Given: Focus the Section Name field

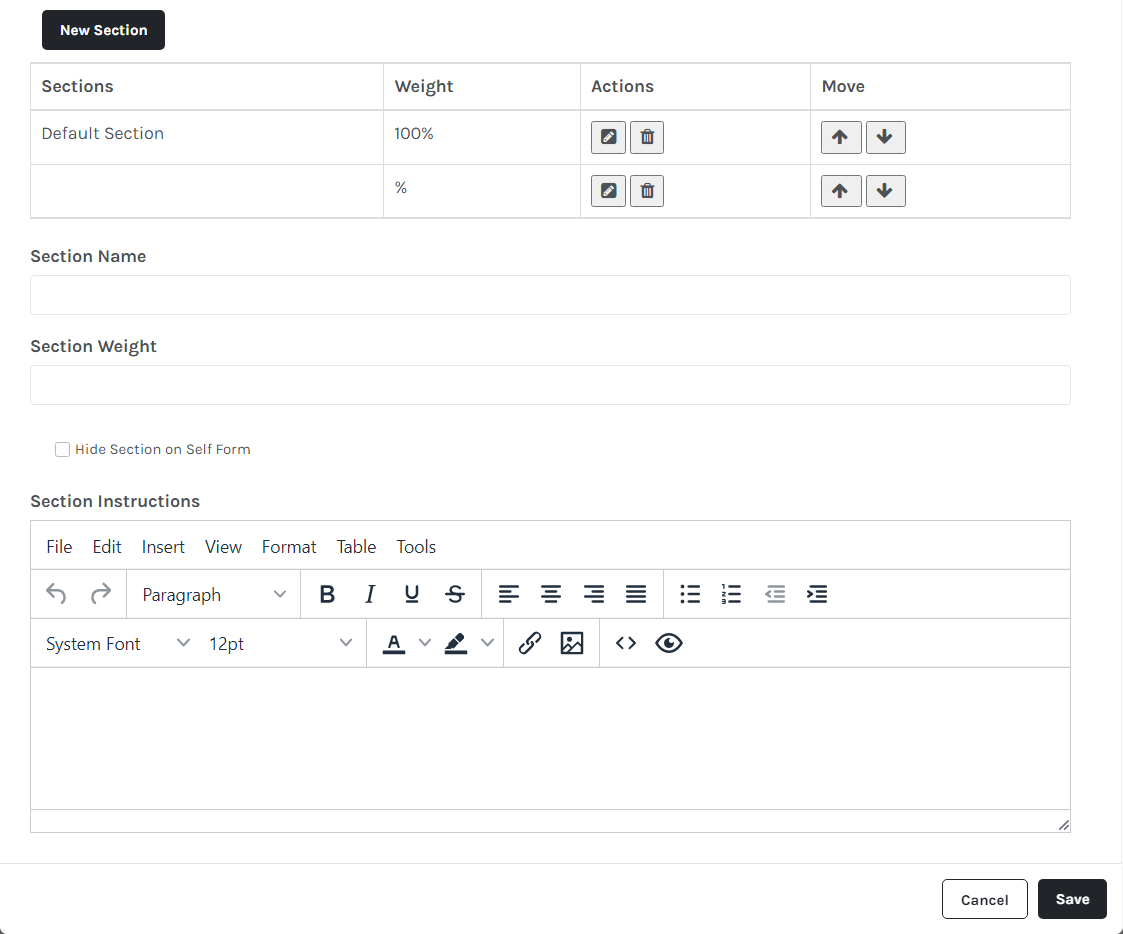Looking at the screenshot, I should point(550,295).
